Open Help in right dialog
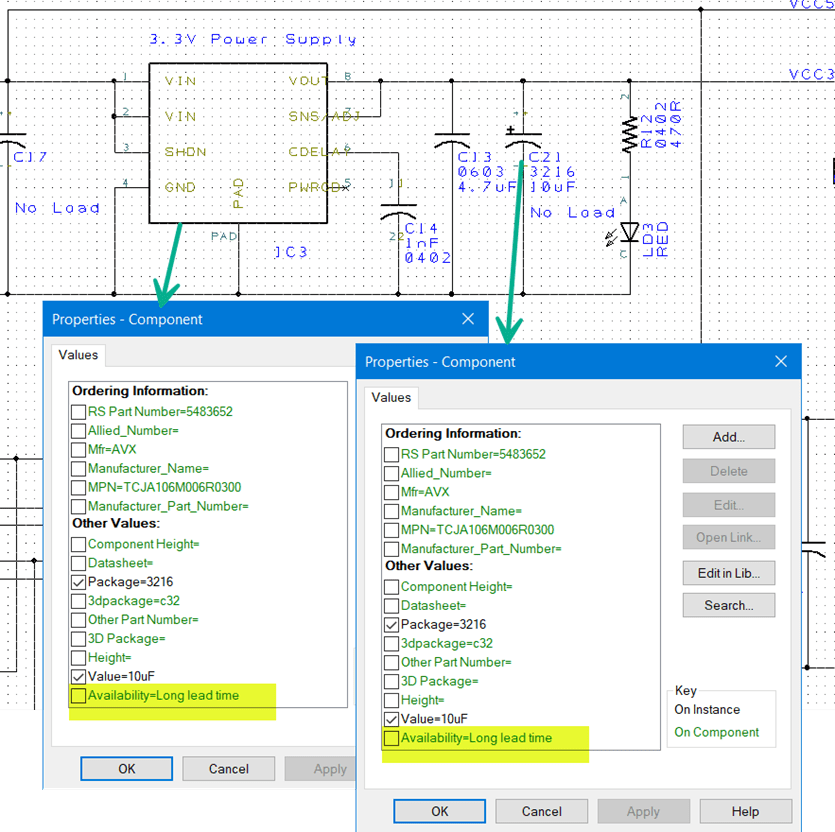The image size is (835, 832). (x=746, y=811)
